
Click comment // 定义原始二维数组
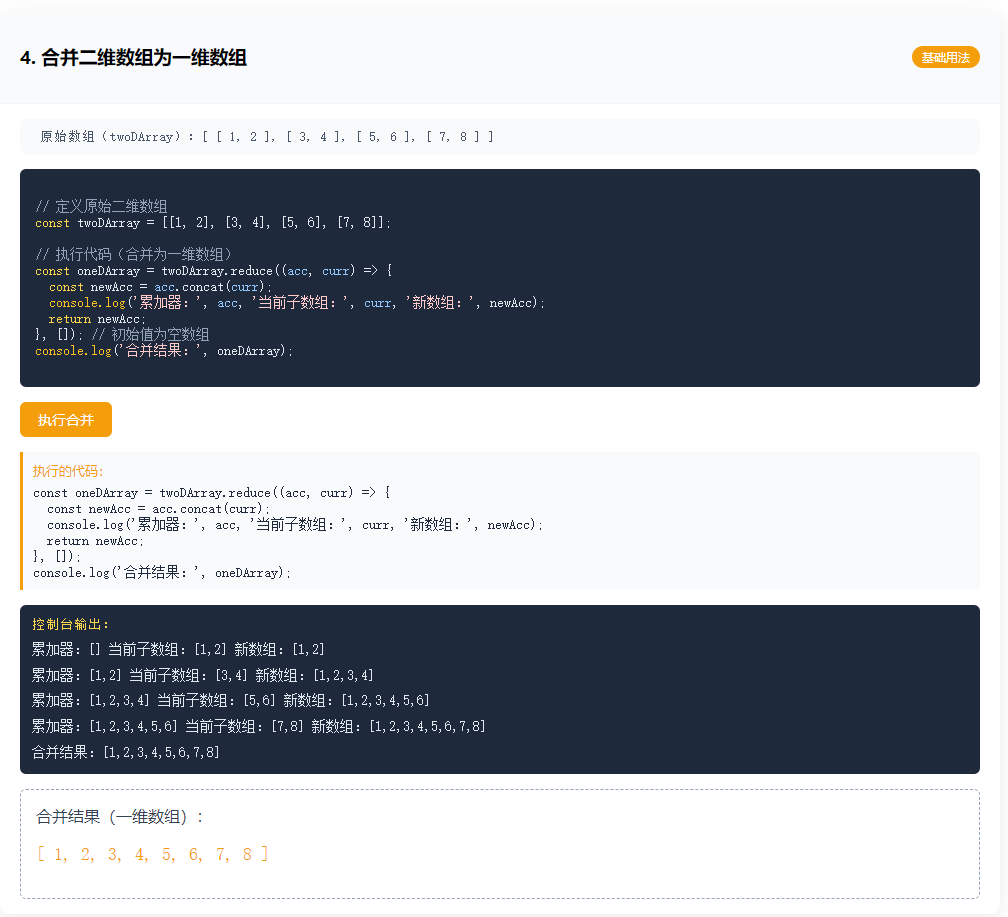pyautogui.click(x=101, y=206)
